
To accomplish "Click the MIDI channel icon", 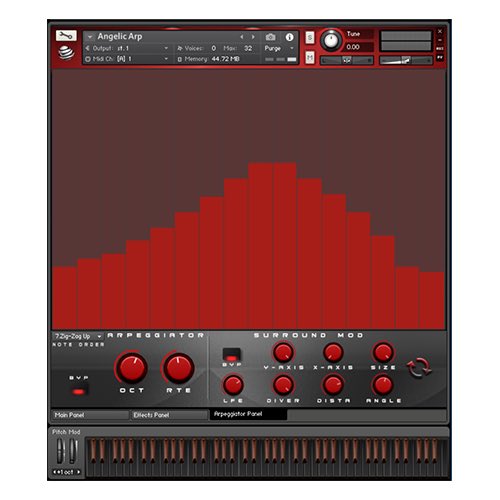I will point(88,59).
